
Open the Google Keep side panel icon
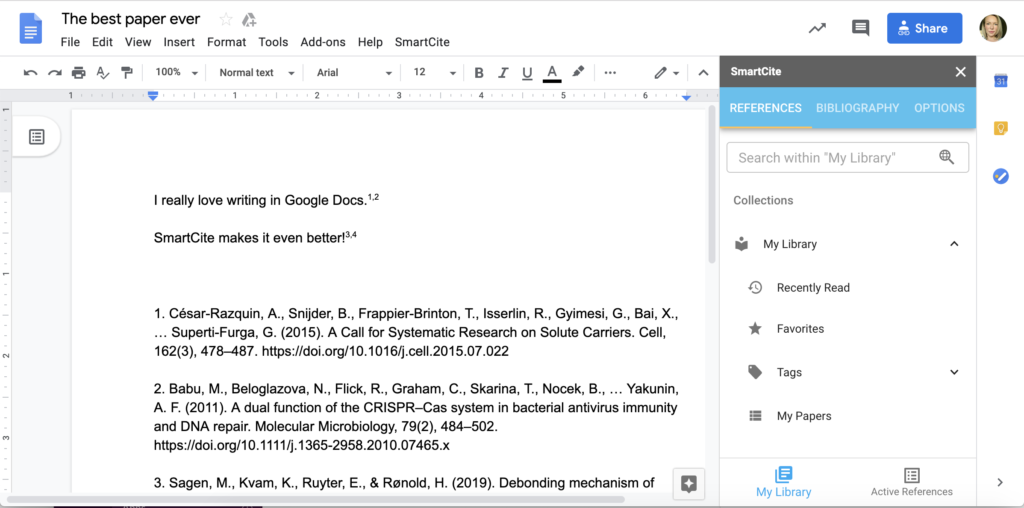tap(1000, 128)
